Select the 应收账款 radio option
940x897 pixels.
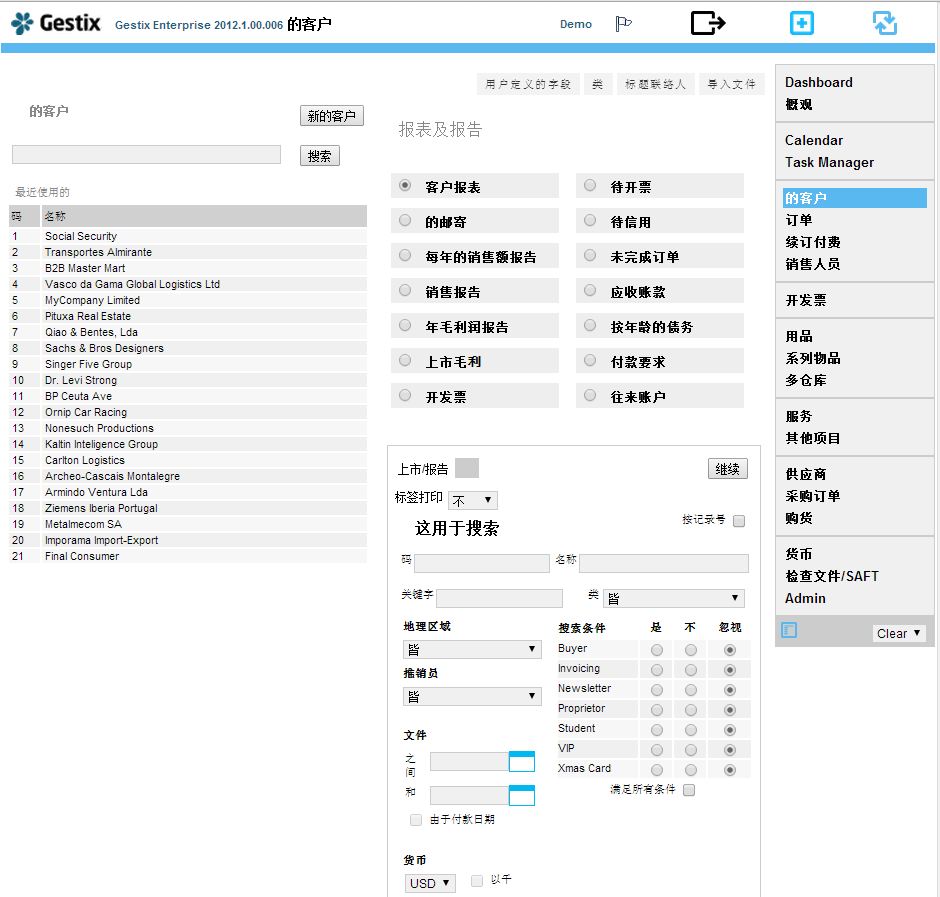click(x=590, y=290)
